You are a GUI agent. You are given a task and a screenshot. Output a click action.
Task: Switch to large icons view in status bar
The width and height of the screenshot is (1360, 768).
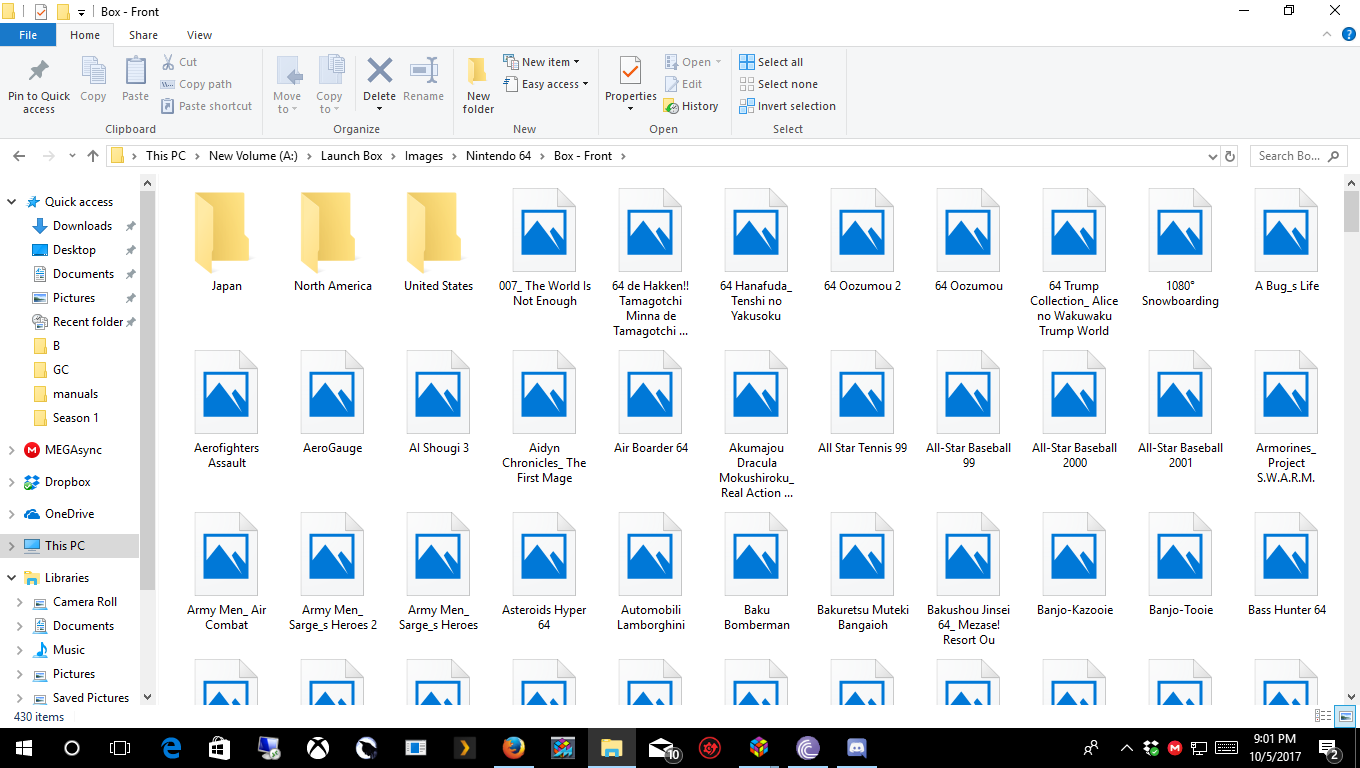coord(1346,716)
